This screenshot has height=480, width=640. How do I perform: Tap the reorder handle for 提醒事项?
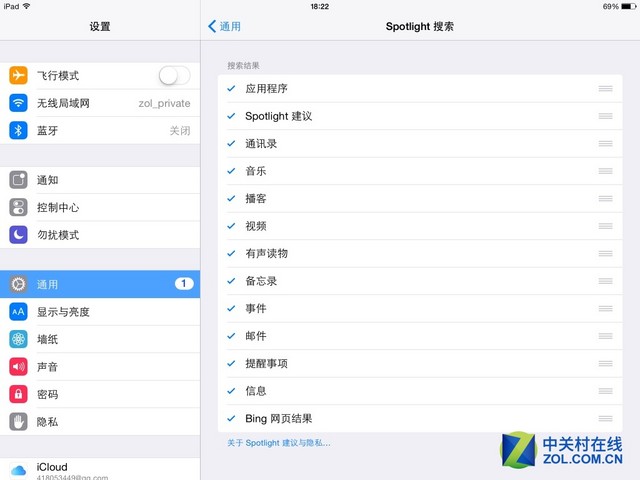[605, 363]
